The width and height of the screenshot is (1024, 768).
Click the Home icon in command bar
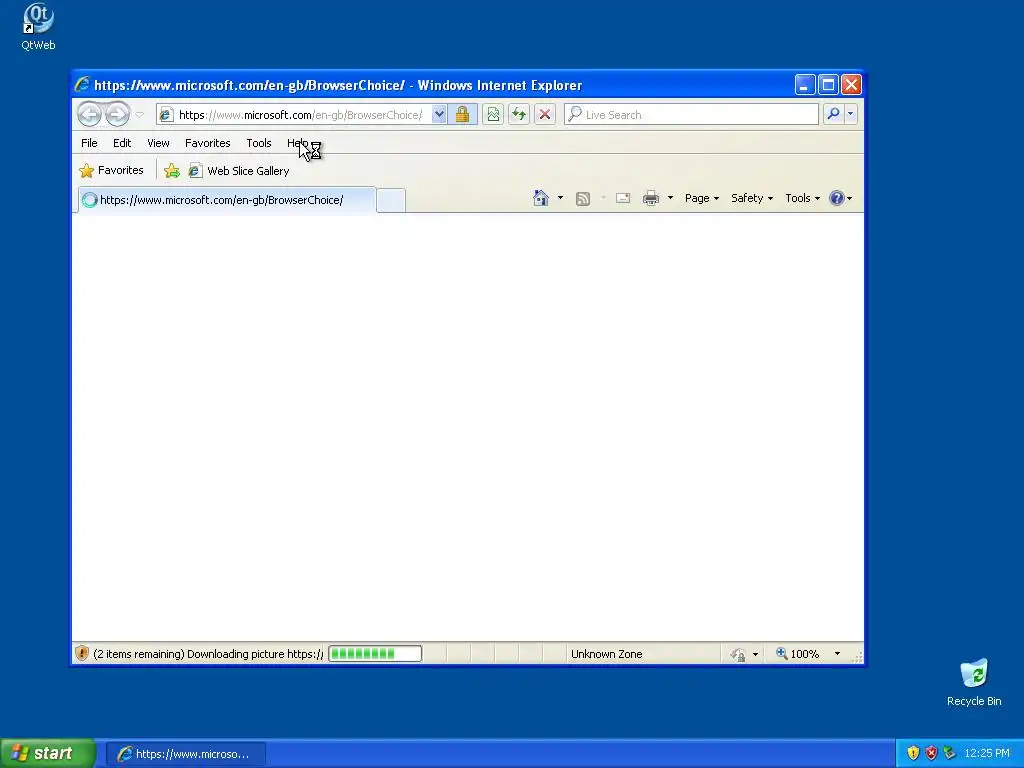[541, 198]
